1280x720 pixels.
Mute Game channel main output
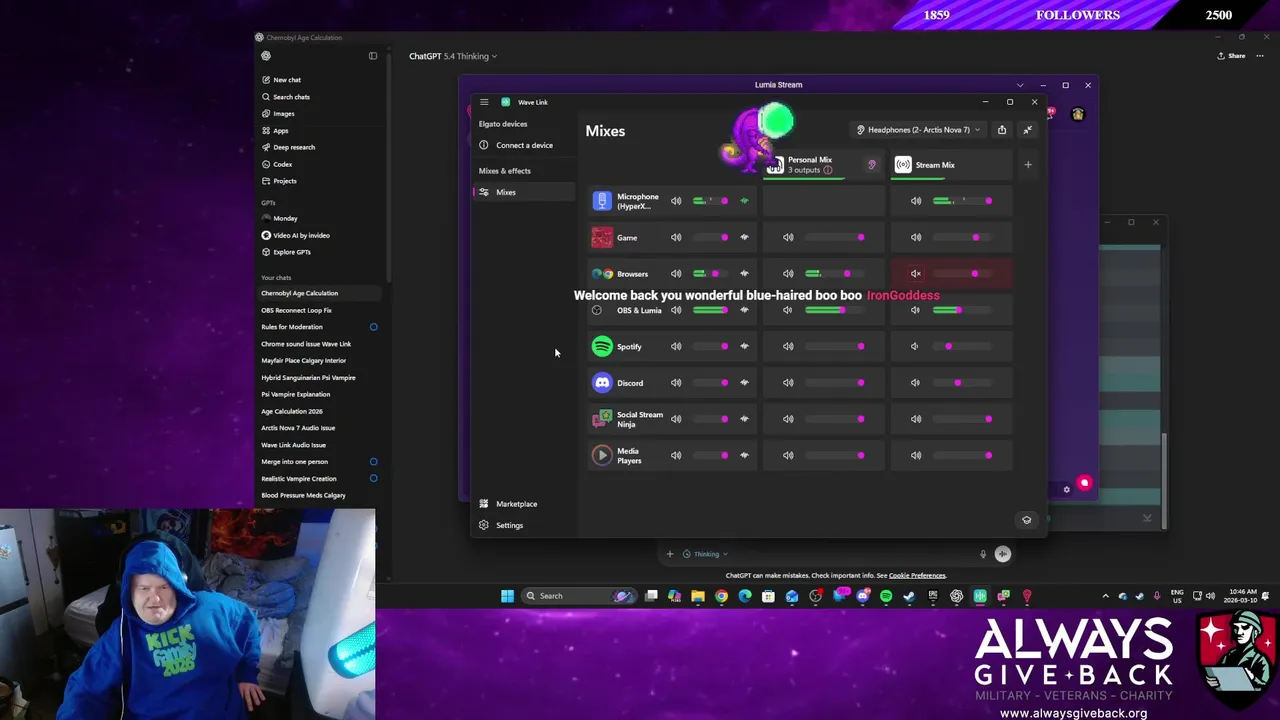click(676, 237)
